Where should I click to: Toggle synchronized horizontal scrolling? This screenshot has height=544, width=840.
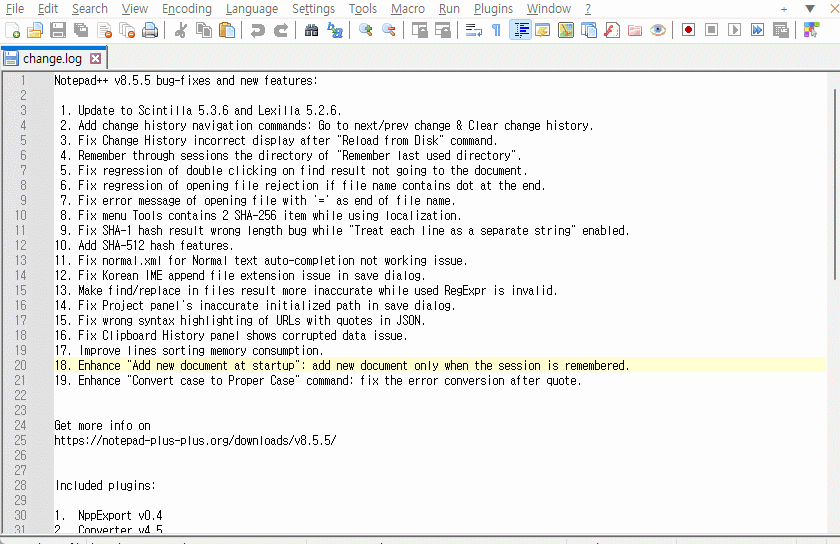click(443, 31)
